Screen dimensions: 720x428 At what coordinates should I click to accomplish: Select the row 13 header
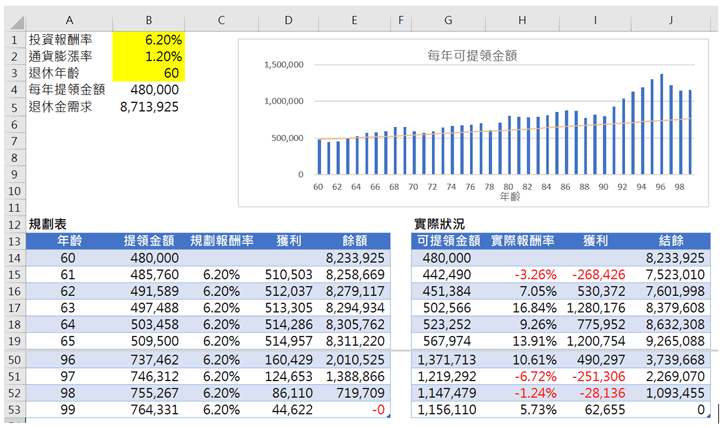coord(14,240)
